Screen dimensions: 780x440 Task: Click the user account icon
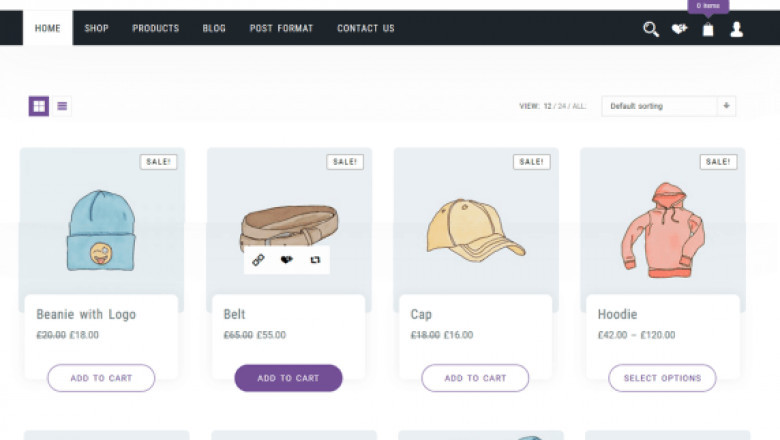tap(737, 29)
